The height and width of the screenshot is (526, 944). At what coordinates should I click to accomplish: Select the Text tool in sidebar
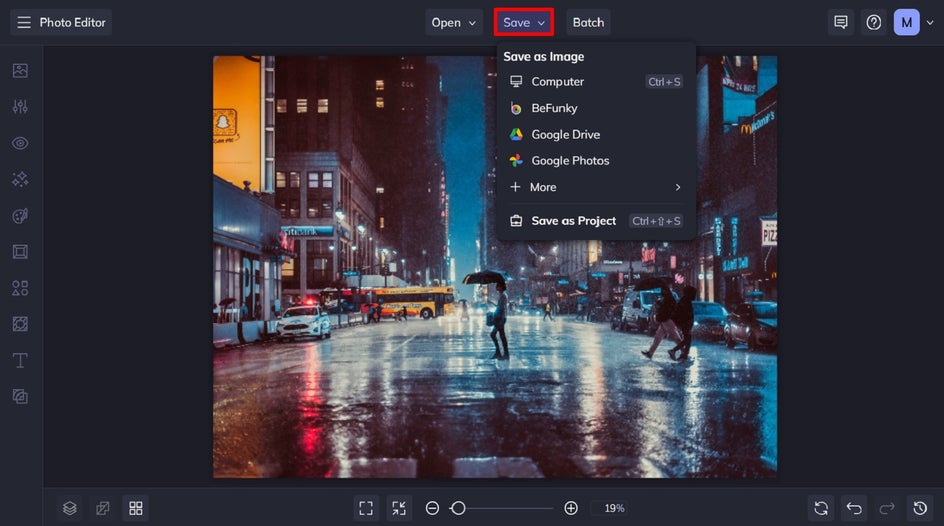20,360
